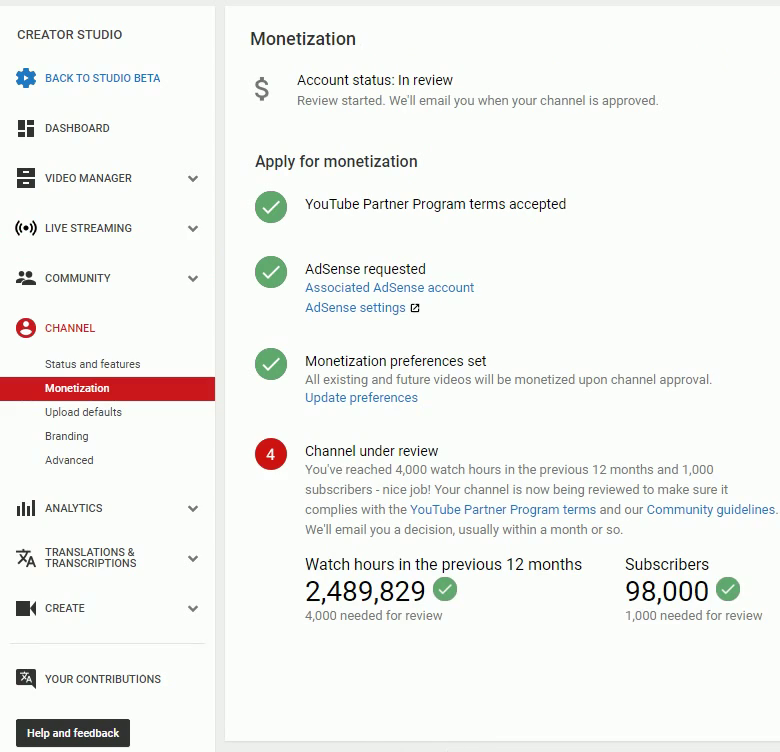
Task: Click the Analytics bar chart icon
Action: tap(26, 508)
